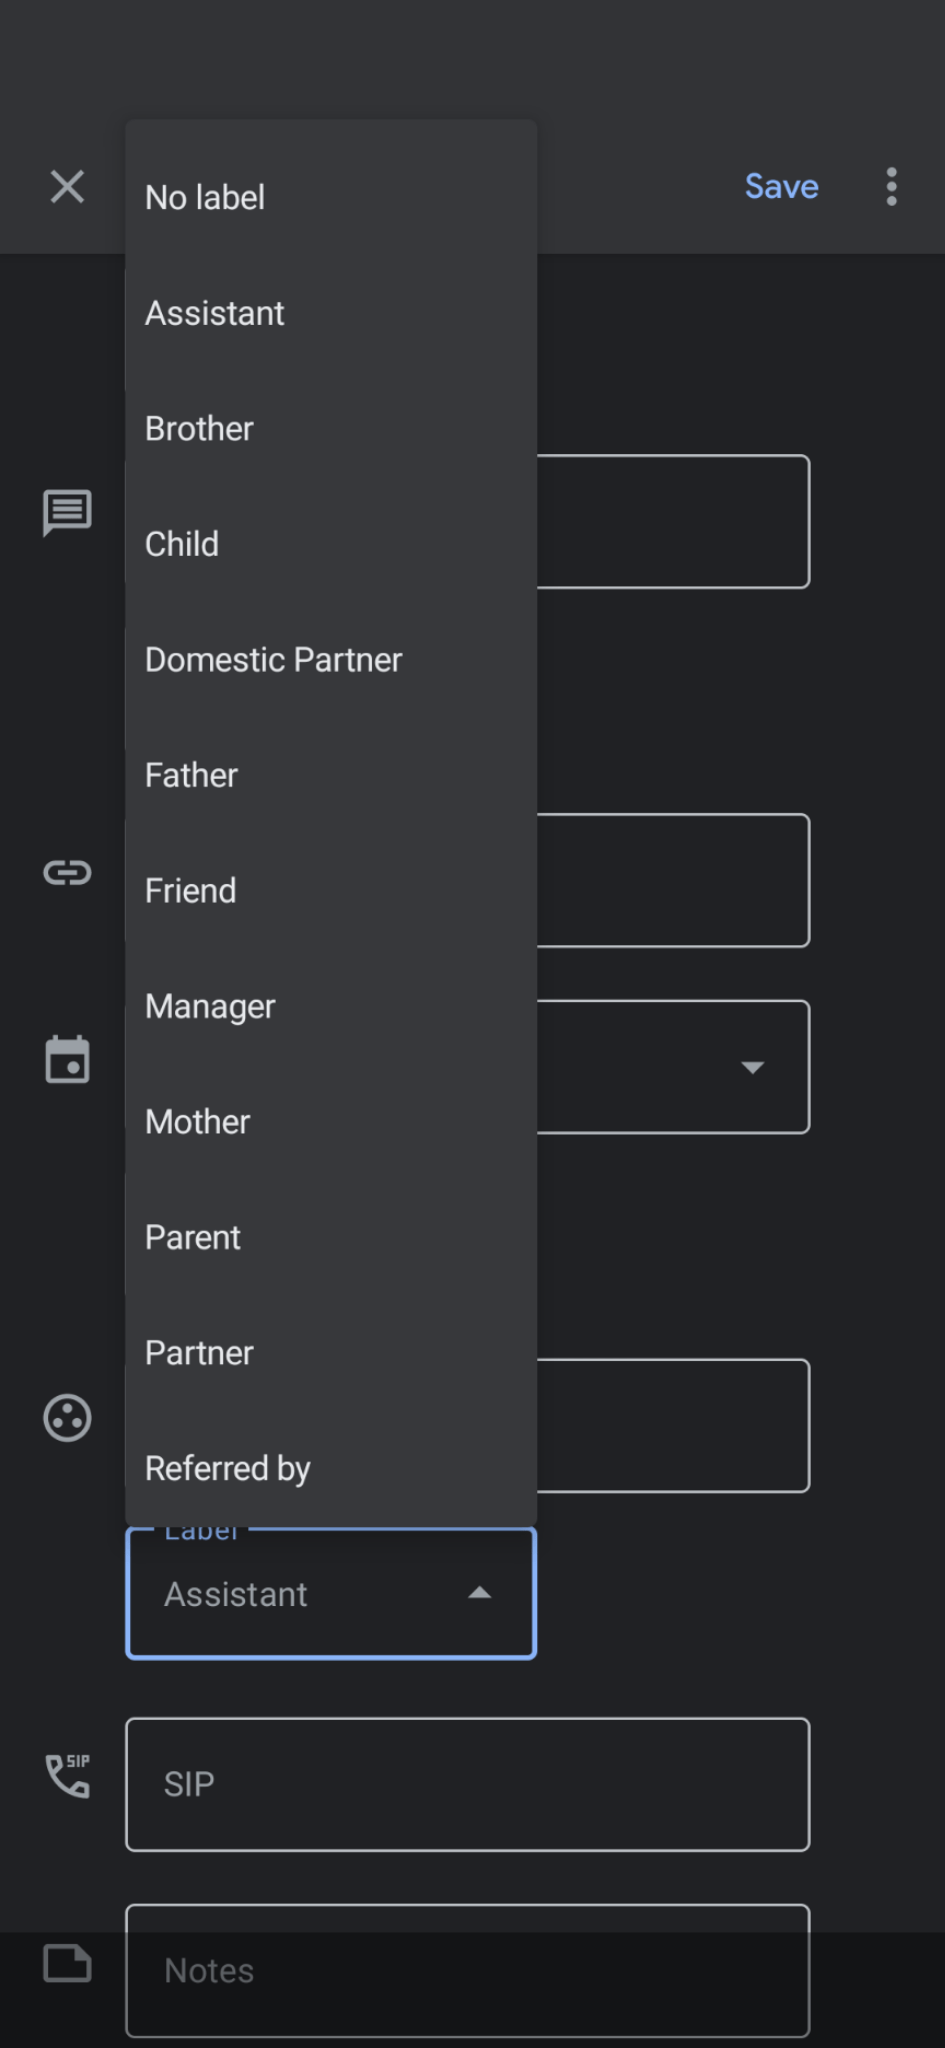Image resolution: width=945 pixels, height=2048 pixels.
Task: Click the message bubble icon
Action: (x=67, y=512)
